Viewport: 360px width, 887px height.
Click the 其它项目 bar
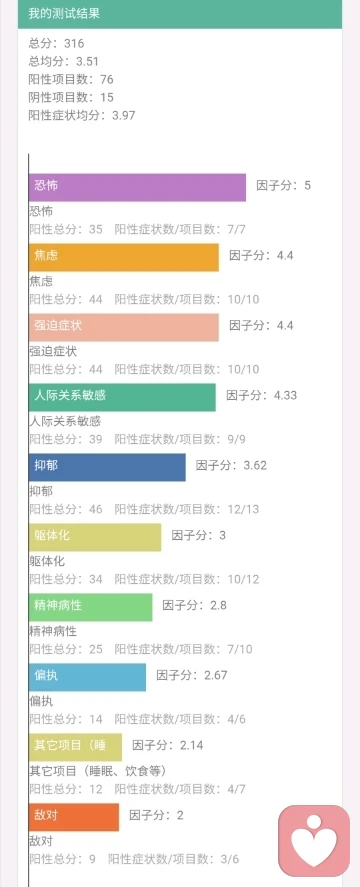[x=75, y=747]
